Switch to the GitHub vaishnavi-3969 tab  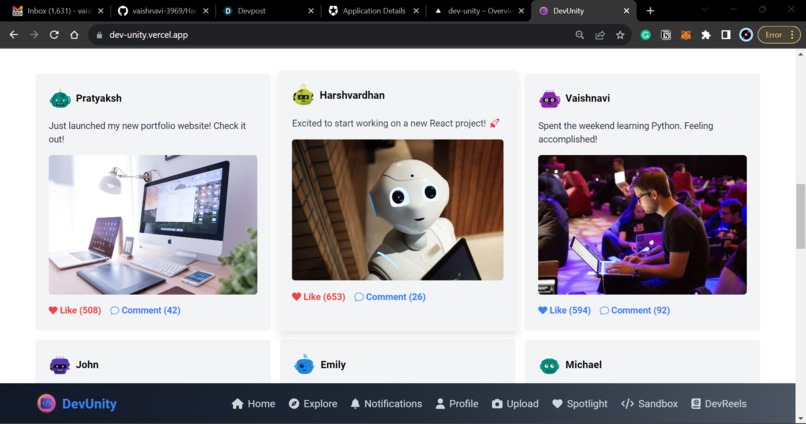[x=162, y=11]
